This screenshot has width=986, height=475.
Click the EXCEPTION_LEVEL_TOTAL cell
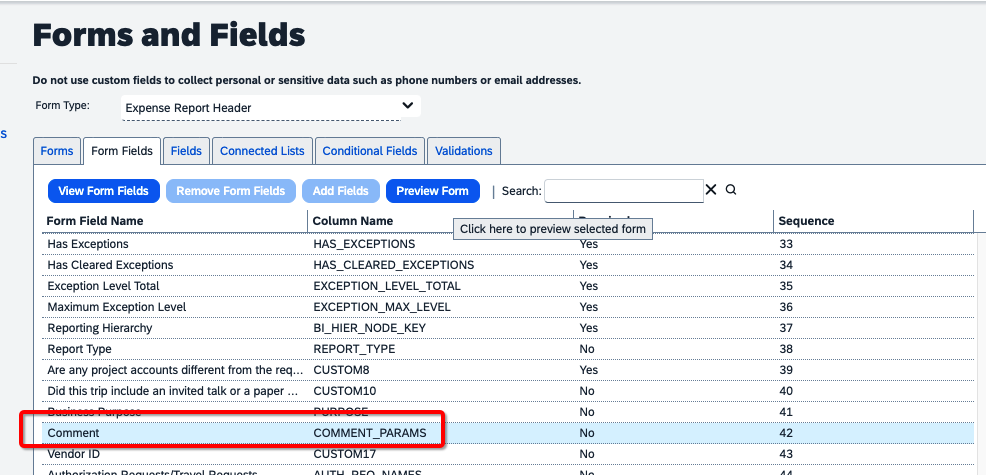[x=387, y=286]
